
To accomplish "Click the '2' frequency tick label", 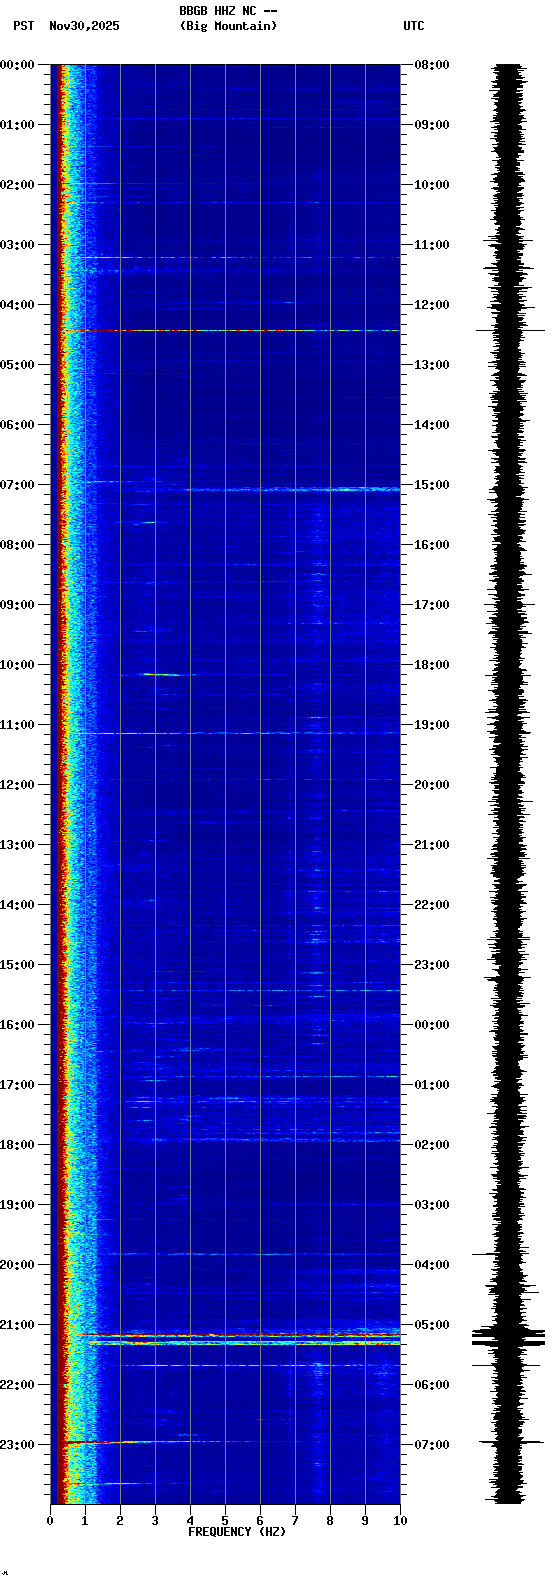I will (x=120, y=1521).
